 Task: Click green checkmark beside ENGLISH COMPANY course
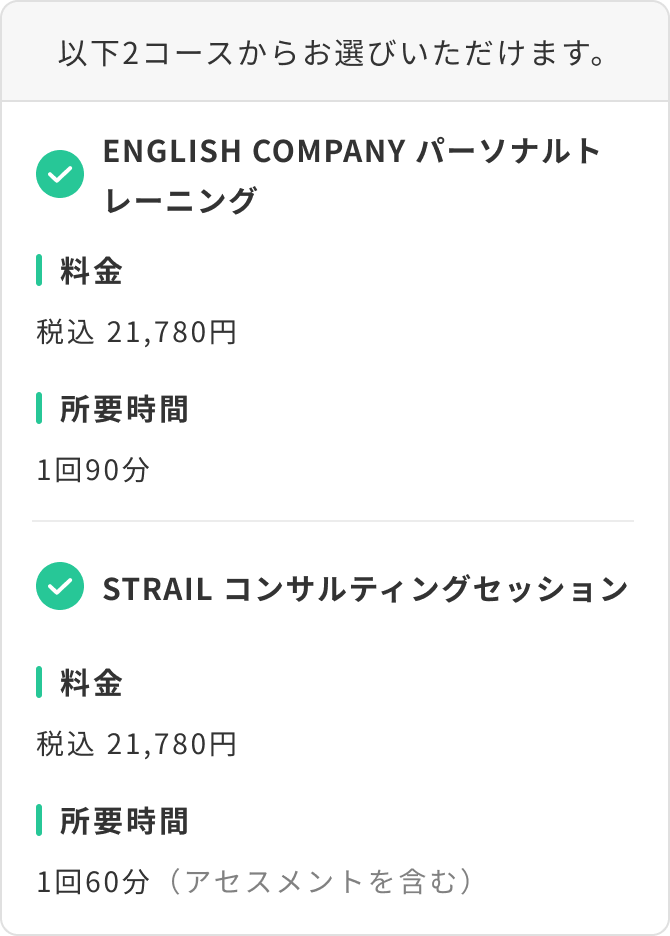point(60,174)
